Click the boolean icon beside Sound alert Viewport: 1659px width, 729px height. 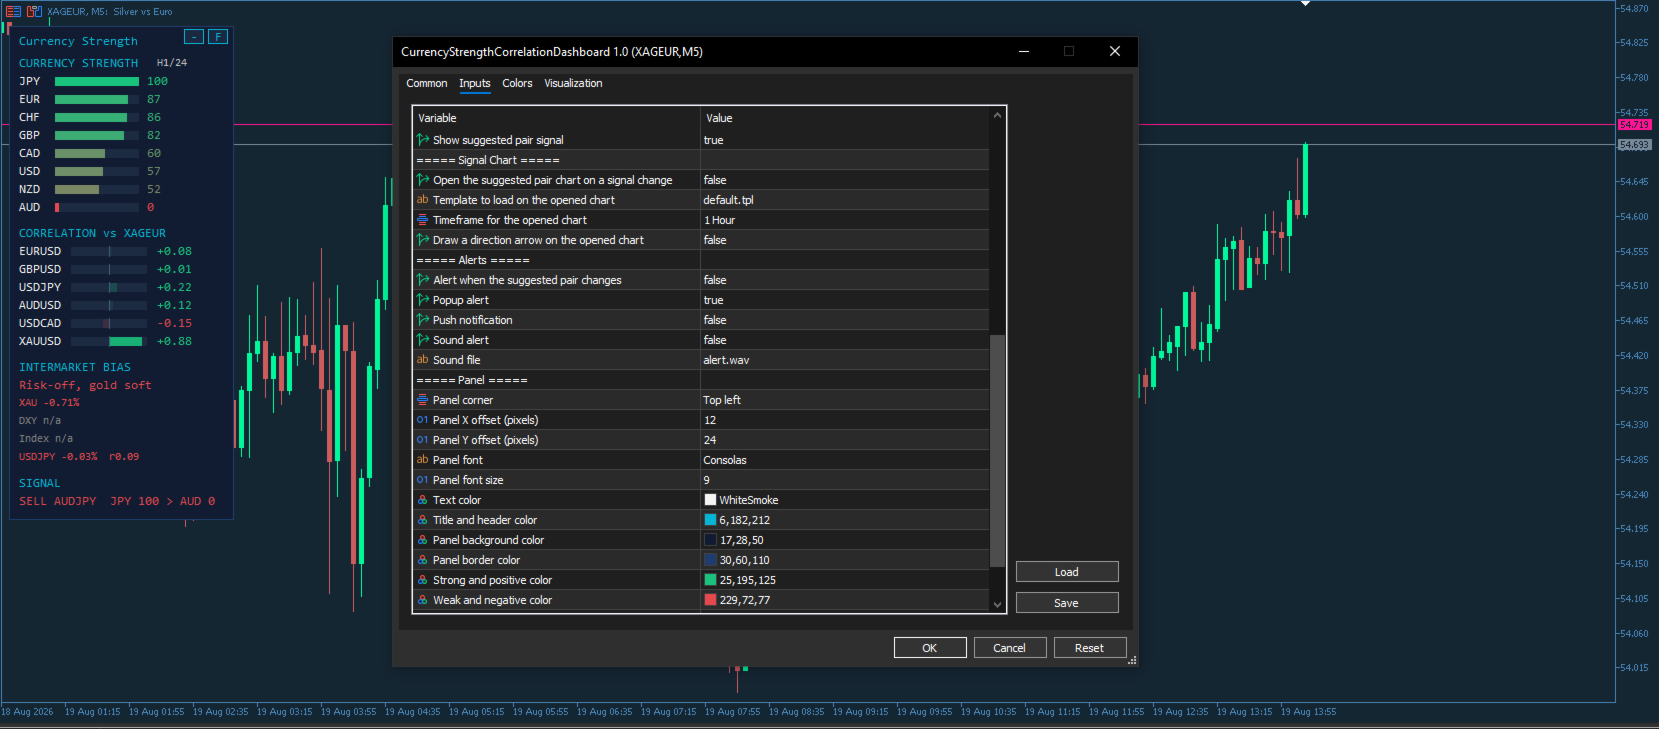(x=423, y=340)
